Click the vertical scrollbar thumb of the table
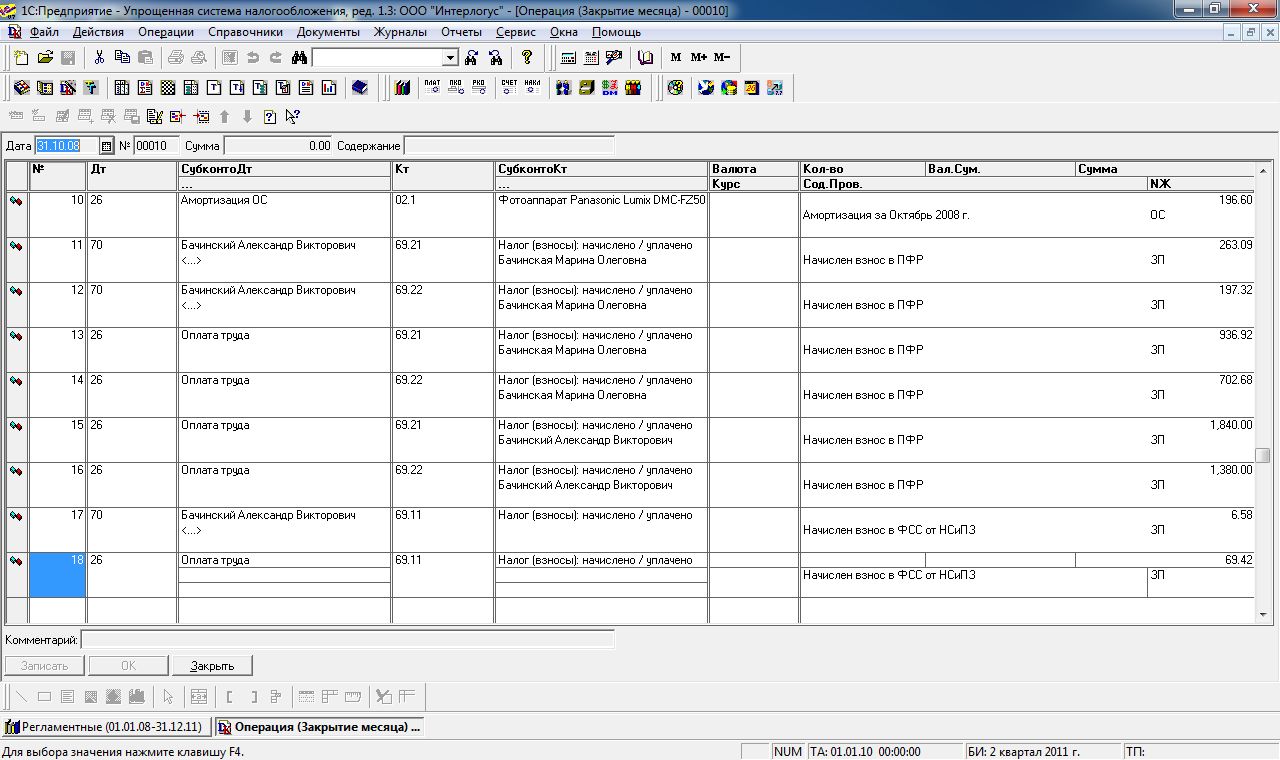This screenshot has height=760, width=1280. pyautogui.click(x=1264, y=456)
